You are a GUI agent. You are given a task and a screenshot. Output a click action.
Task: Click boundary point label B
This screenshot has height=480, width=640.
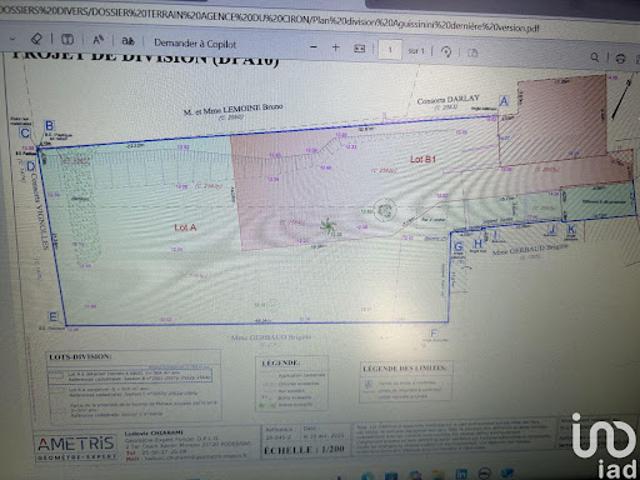coord(49,126)
